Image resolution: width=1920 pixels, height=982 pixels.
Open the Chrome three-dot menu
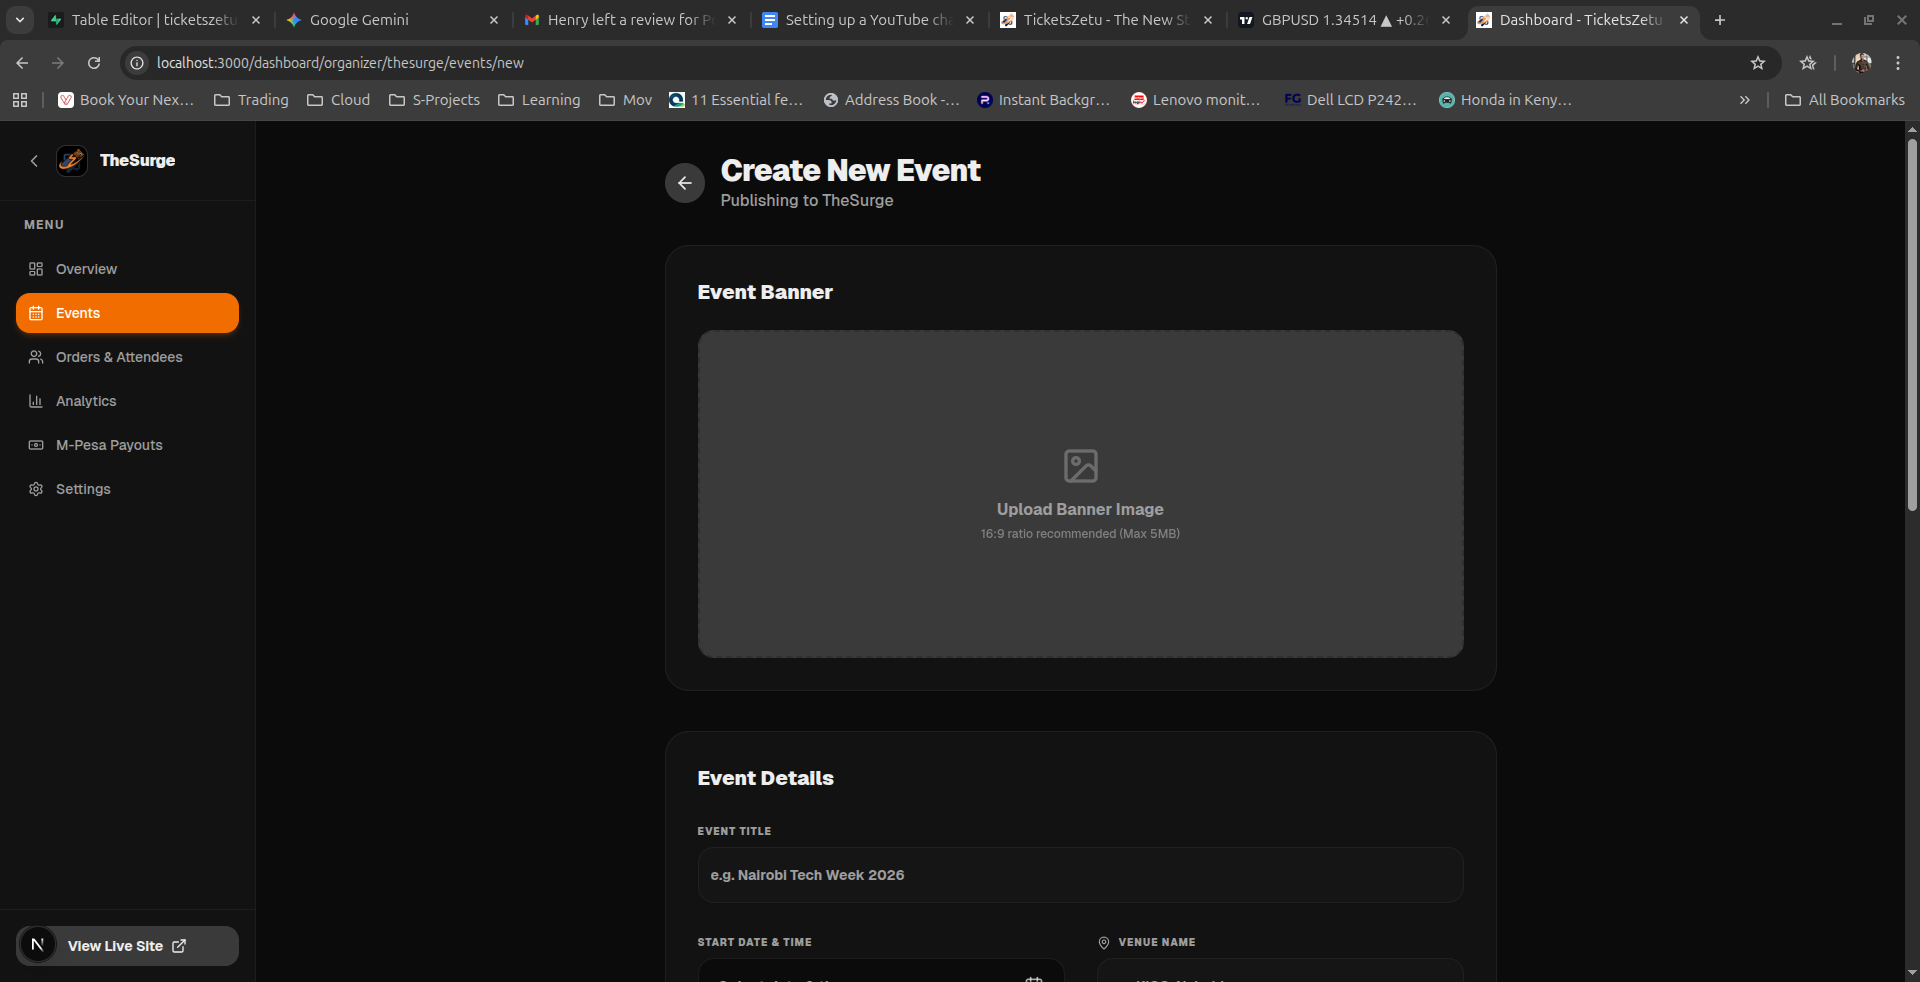1897,63
